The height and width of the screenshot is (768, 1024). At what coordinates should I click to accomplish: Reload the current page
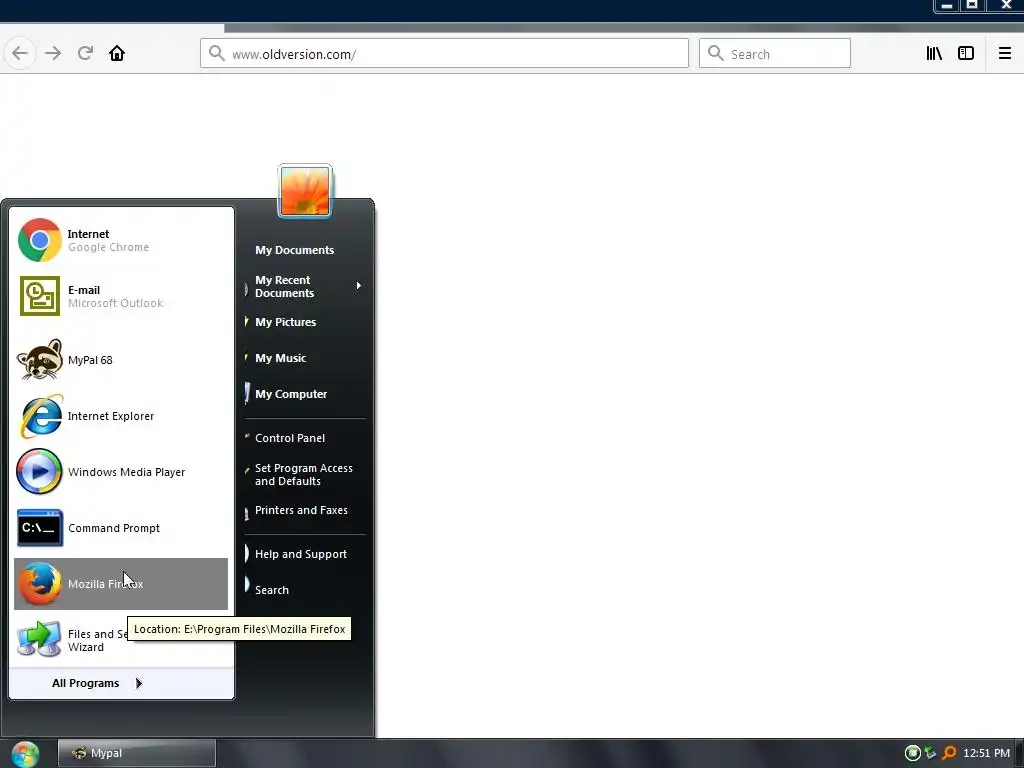[85, 54]
